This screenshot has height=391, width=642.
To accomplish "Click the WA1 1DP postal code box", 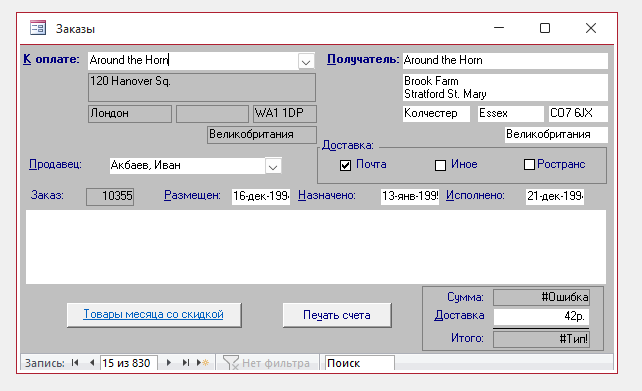I will point(285,113).
